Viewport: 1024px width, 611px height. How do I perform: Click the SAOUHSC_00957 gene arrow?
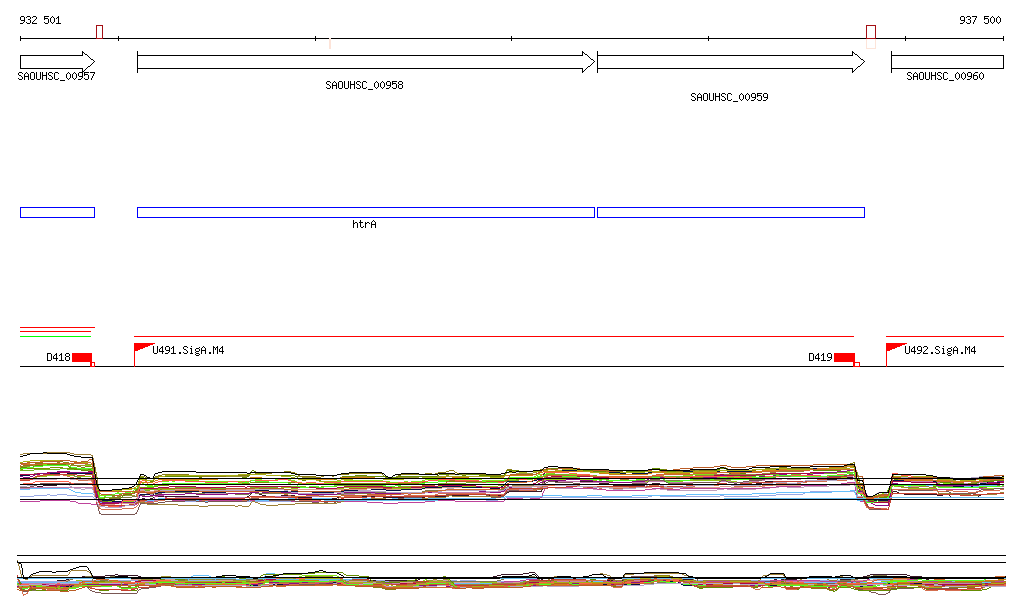(56, 62)
